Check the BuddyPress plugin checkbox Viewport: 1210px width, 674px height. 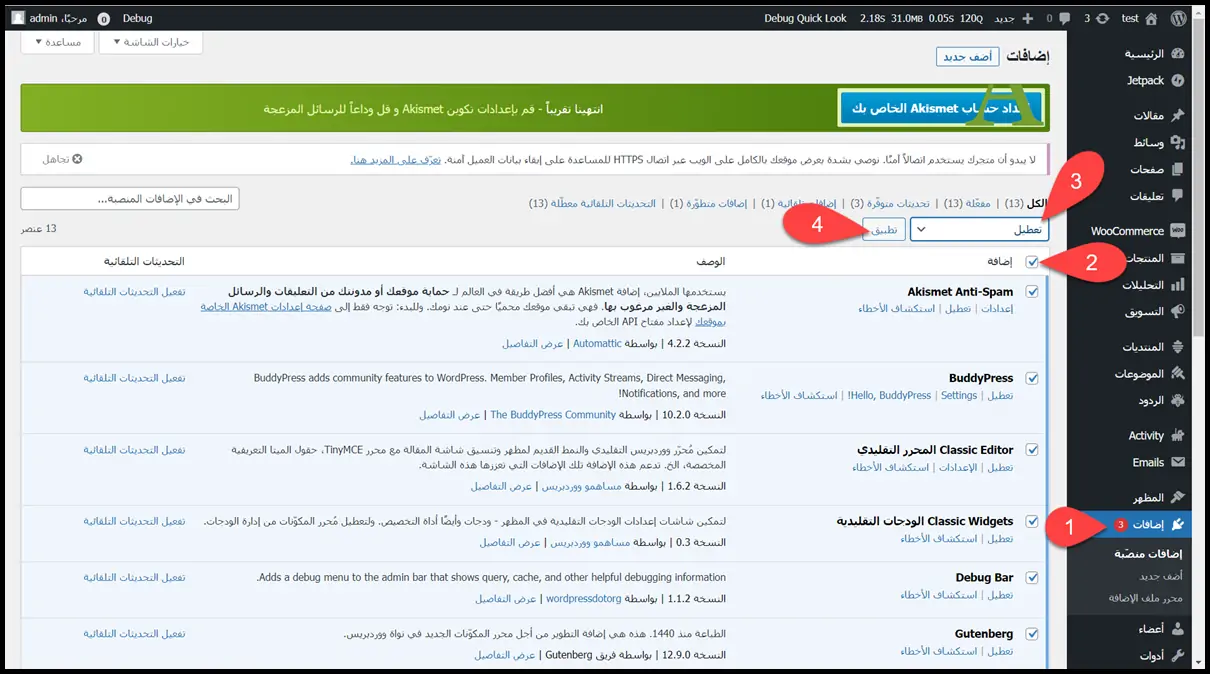click(1033, 377)
